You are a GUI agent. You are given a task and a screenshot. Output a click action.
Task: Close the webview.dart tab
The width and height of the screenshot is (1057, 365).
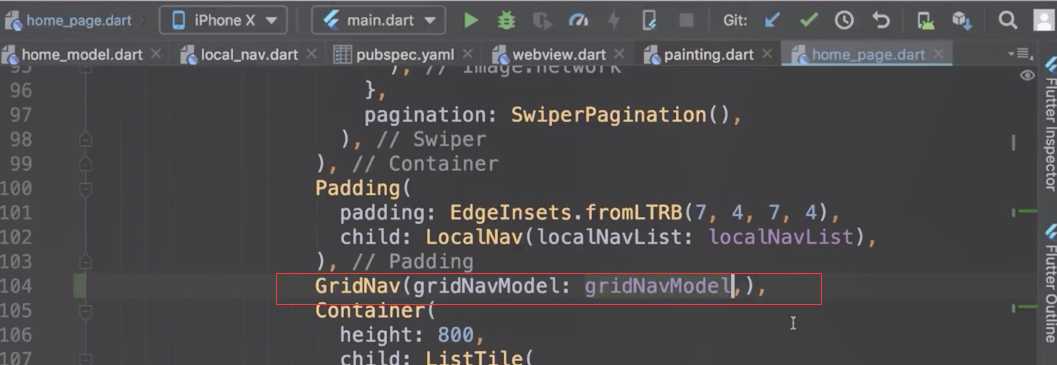pyautogui.click(x=618, y=53)
